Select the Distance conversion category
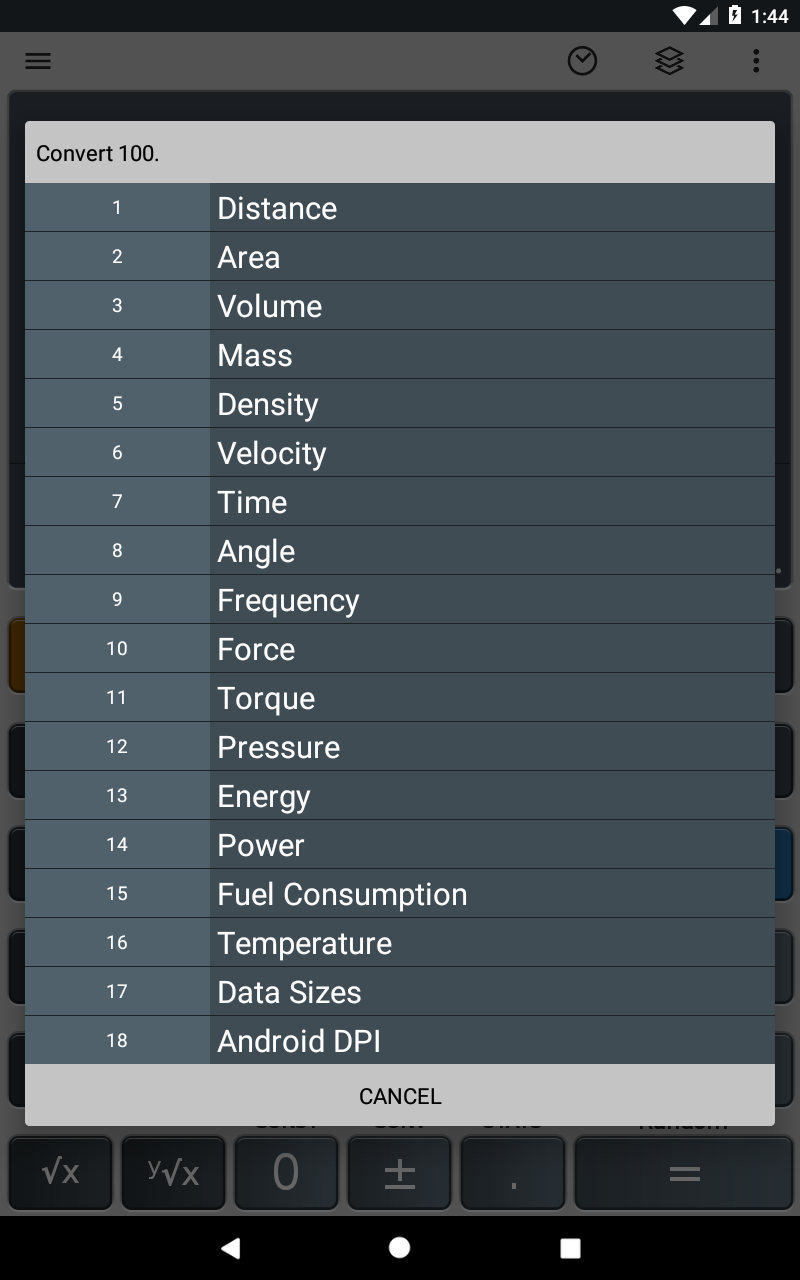 pos(400,208)
